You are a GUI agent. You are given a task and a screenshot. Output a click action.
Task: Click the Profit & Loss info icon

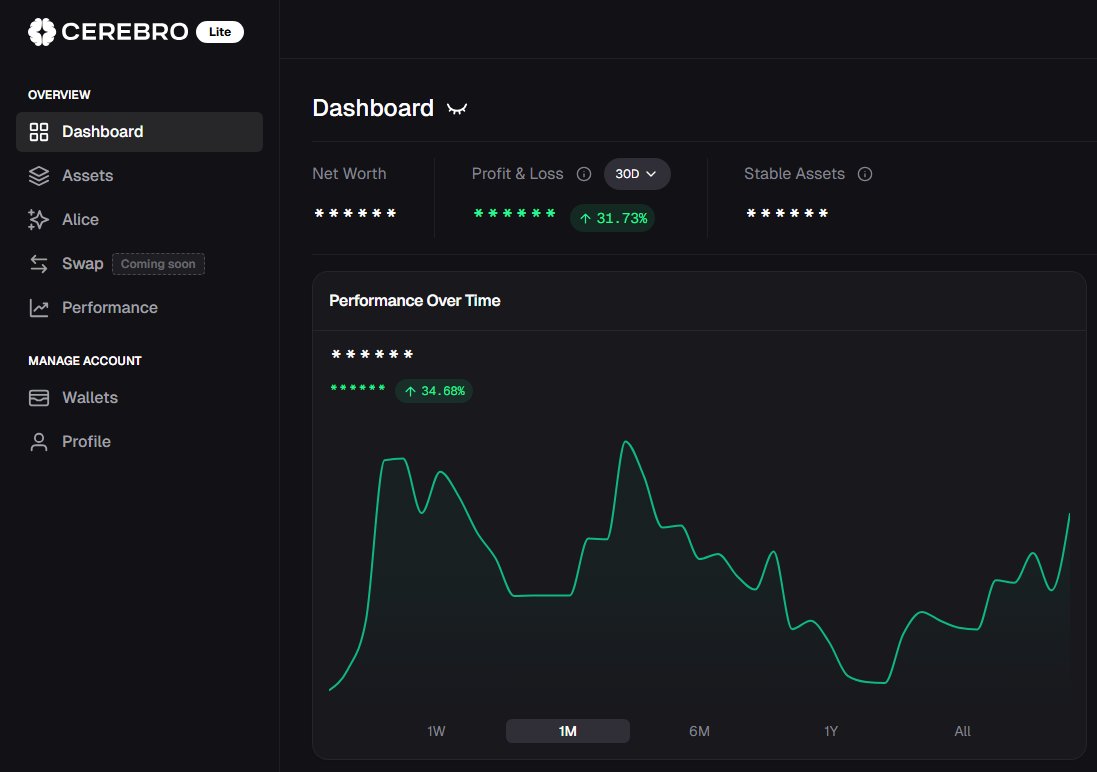[x=584, y=173]
